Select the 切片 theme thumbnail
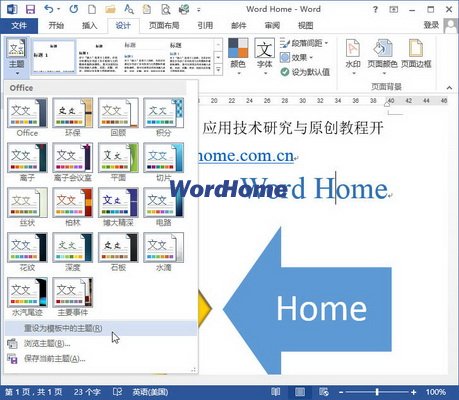This screenshot has height=400, width=459. click(x=163, y=158)
